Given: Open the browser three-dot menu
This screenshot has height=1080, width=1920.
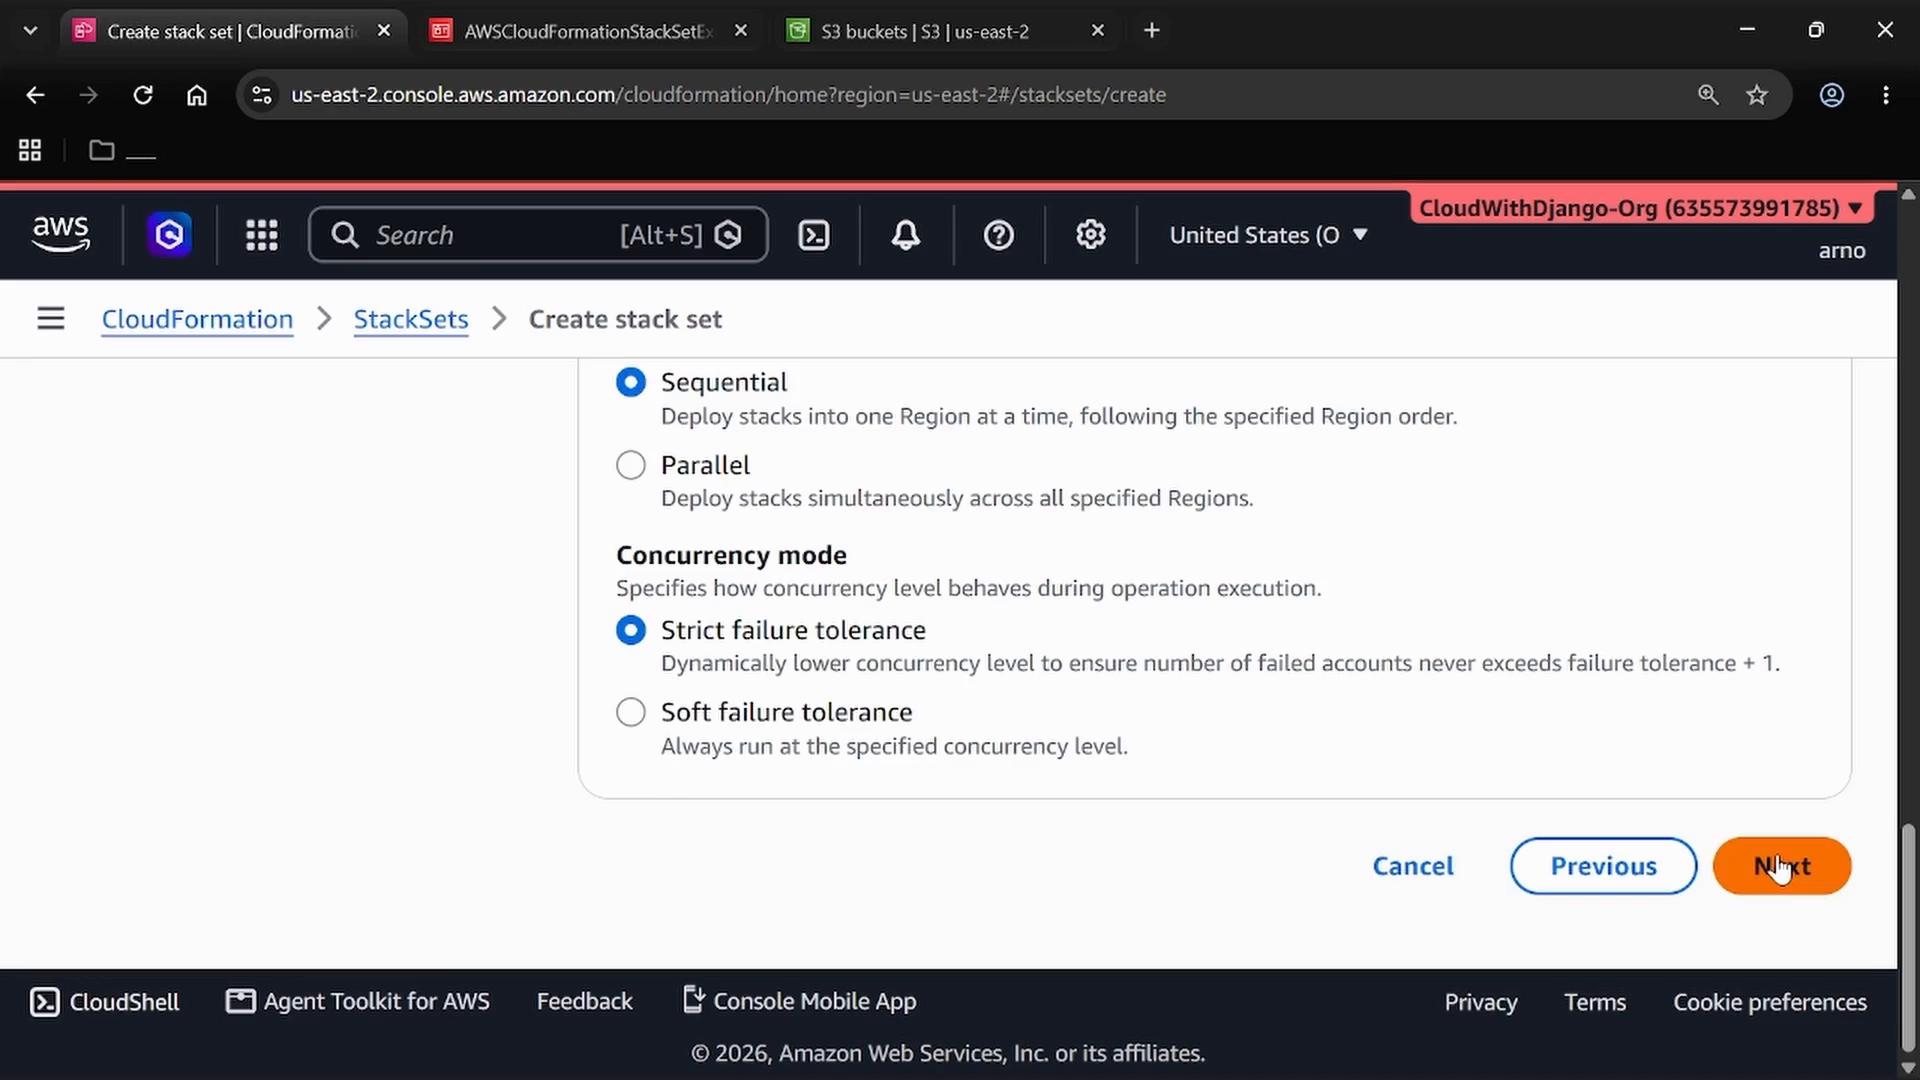Looking at the screenshot, I should (1886, 95).
